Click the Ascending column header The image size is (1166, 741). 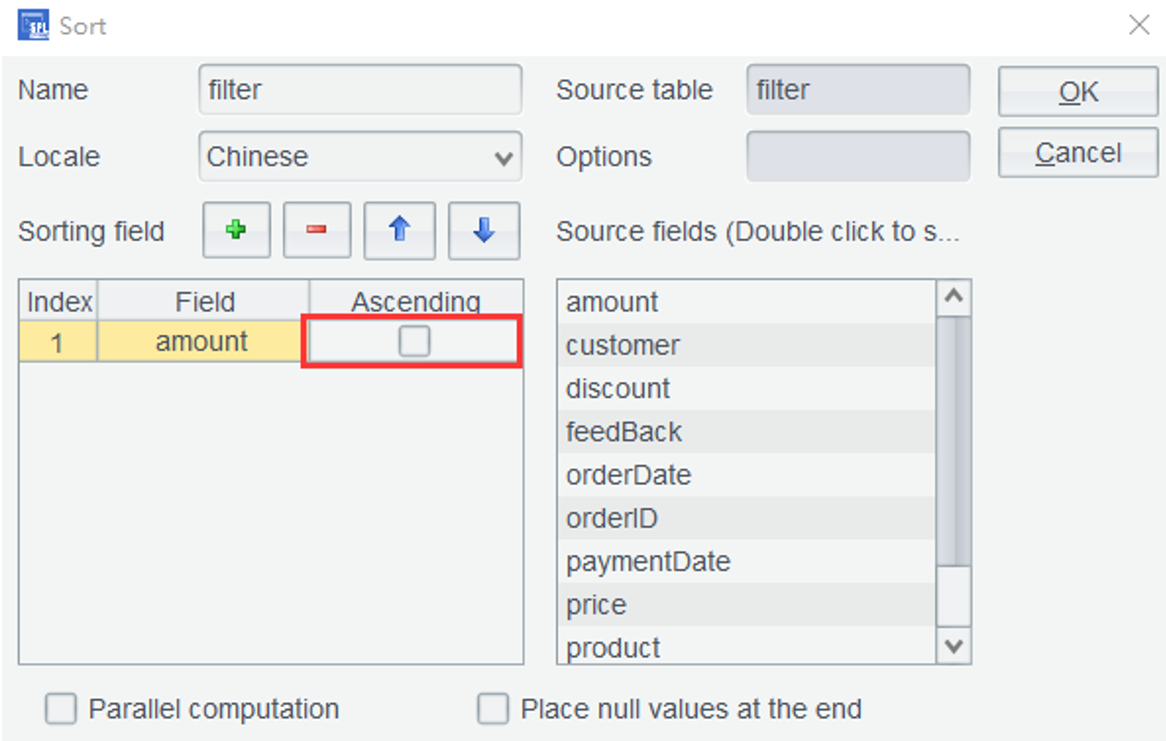(415, 302)
